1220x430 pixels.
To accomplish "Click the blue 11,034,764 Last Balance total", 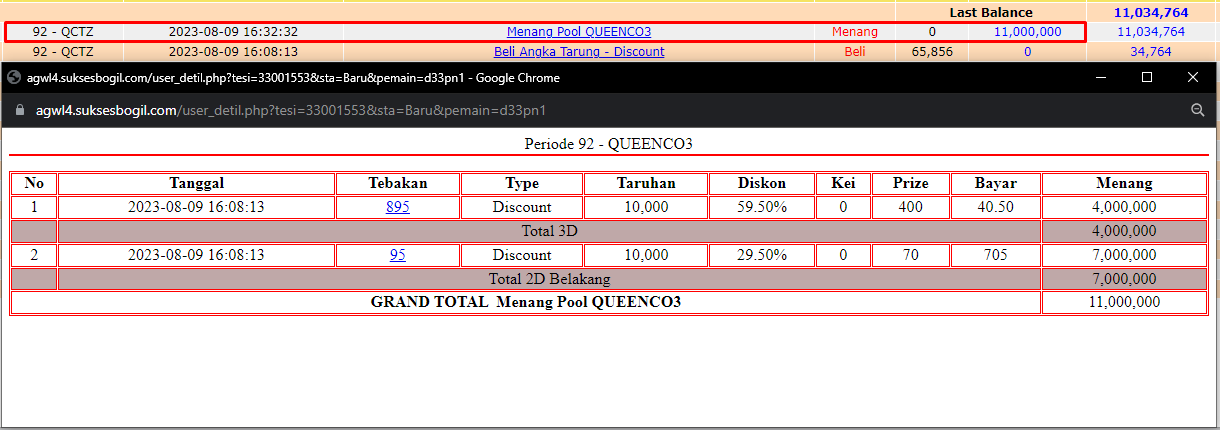I will point(1151,13).
